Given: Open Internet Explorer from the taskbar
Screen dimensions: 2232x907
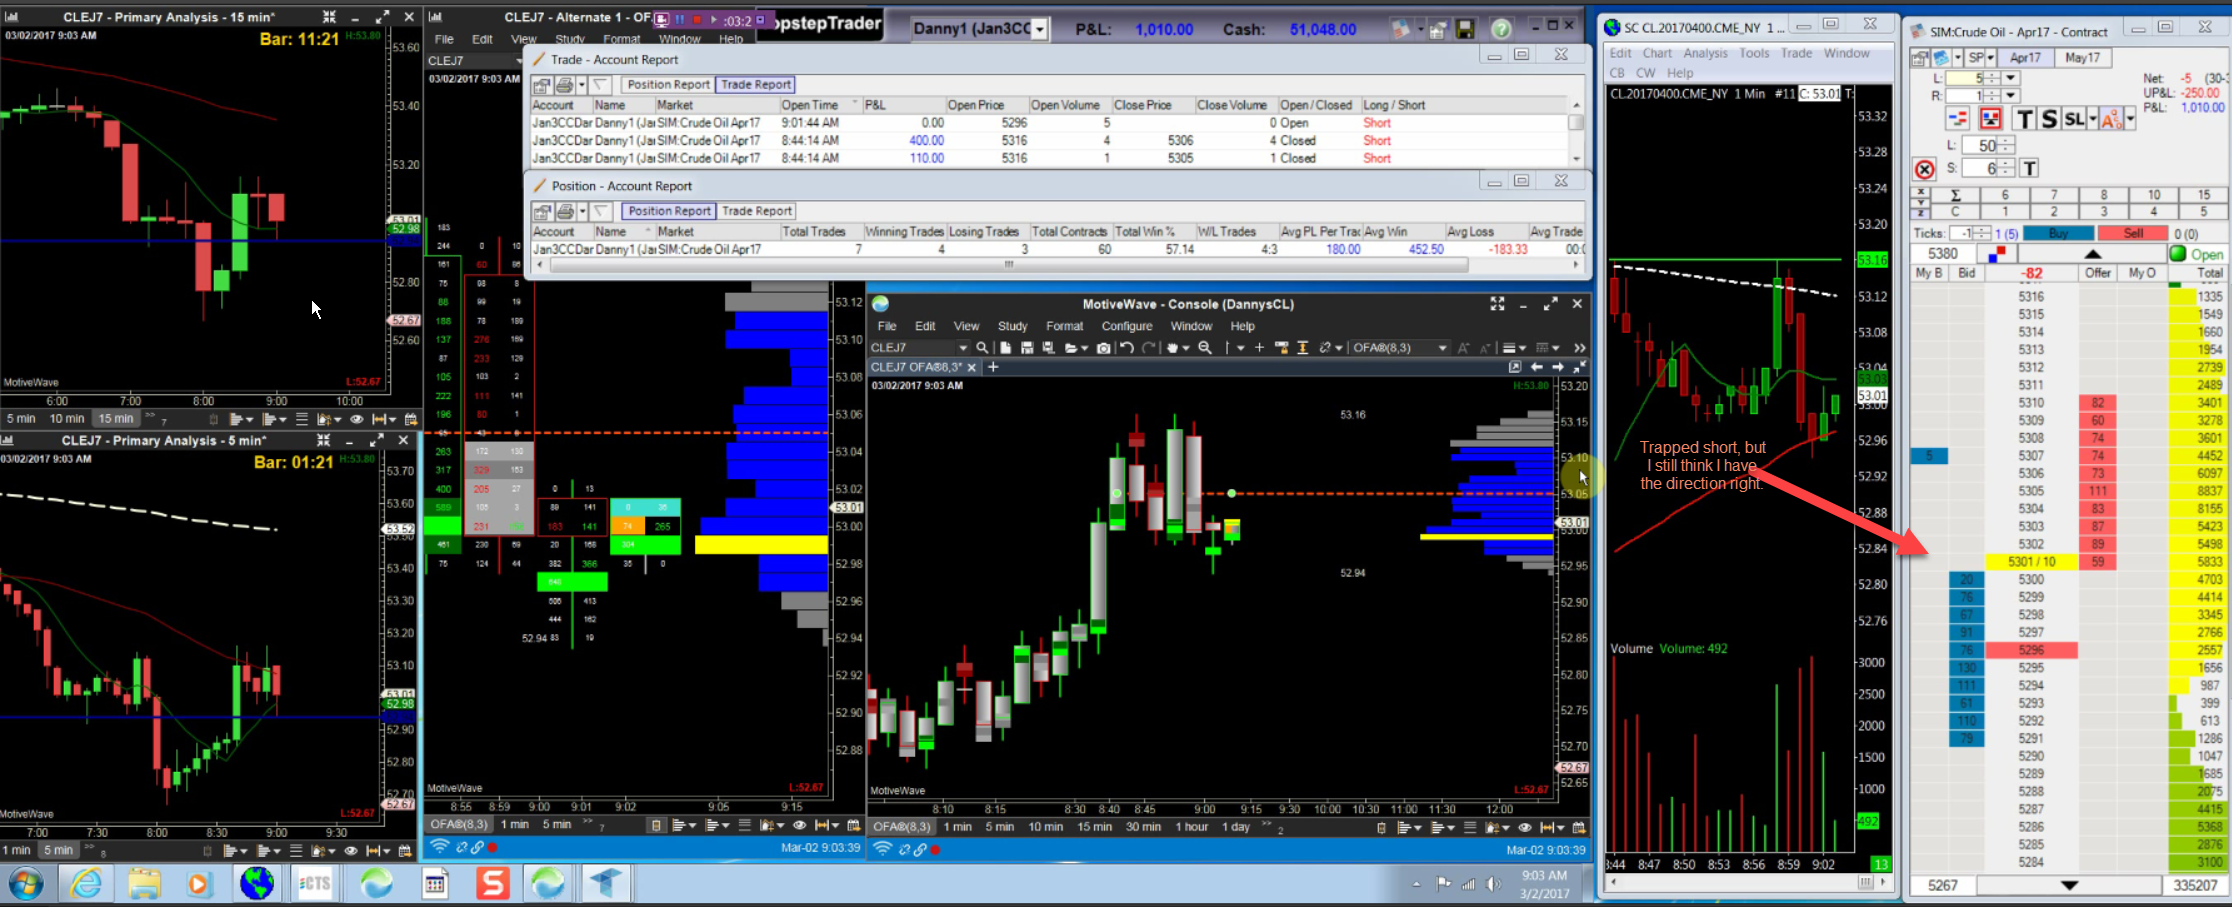Looking at the screenshot, I should pos(86,884).
